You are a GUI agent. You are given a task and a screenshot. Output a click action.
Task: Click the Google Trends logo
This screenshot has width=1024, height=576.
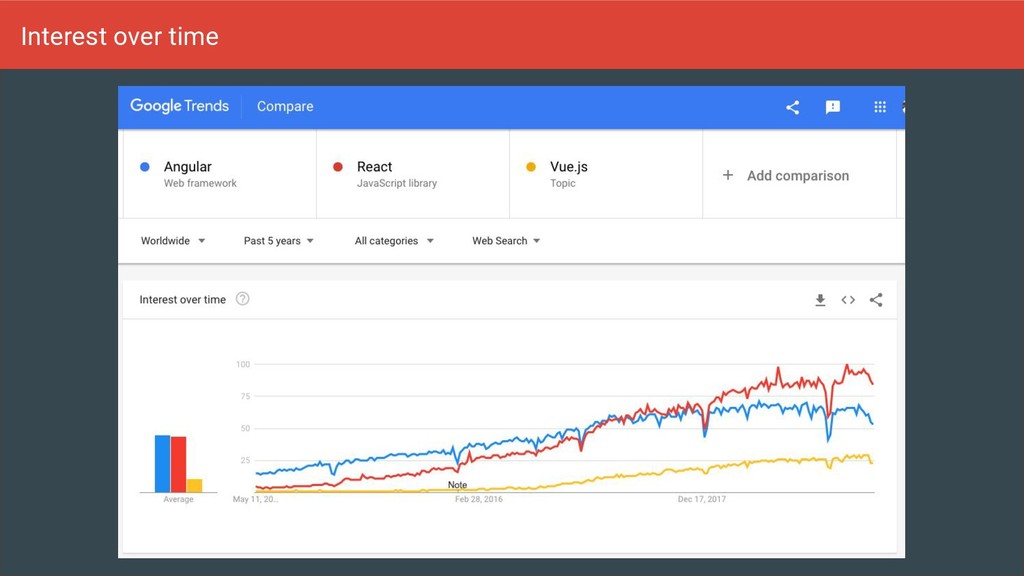(180, 106)
